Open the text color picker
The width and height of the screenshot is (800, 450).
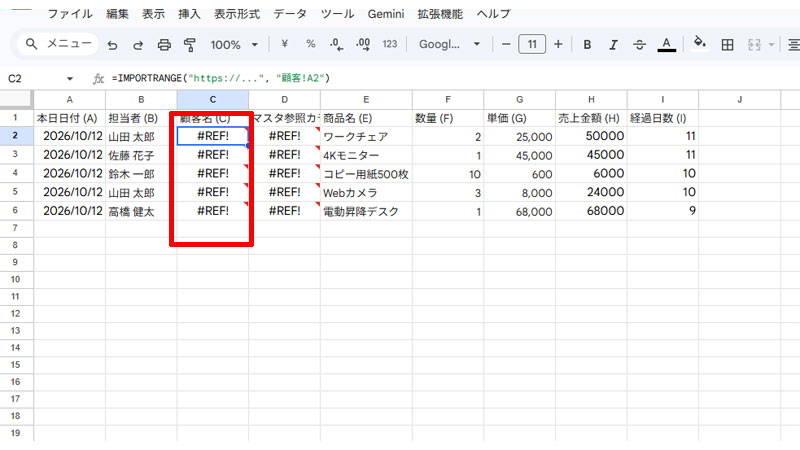point(666,45)
